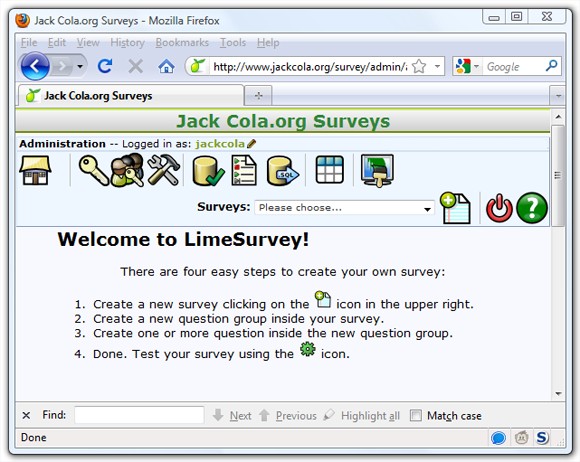Open a new tab with the plus button
The height and width of the screenshot is (462, 580).
click(258, 96)
